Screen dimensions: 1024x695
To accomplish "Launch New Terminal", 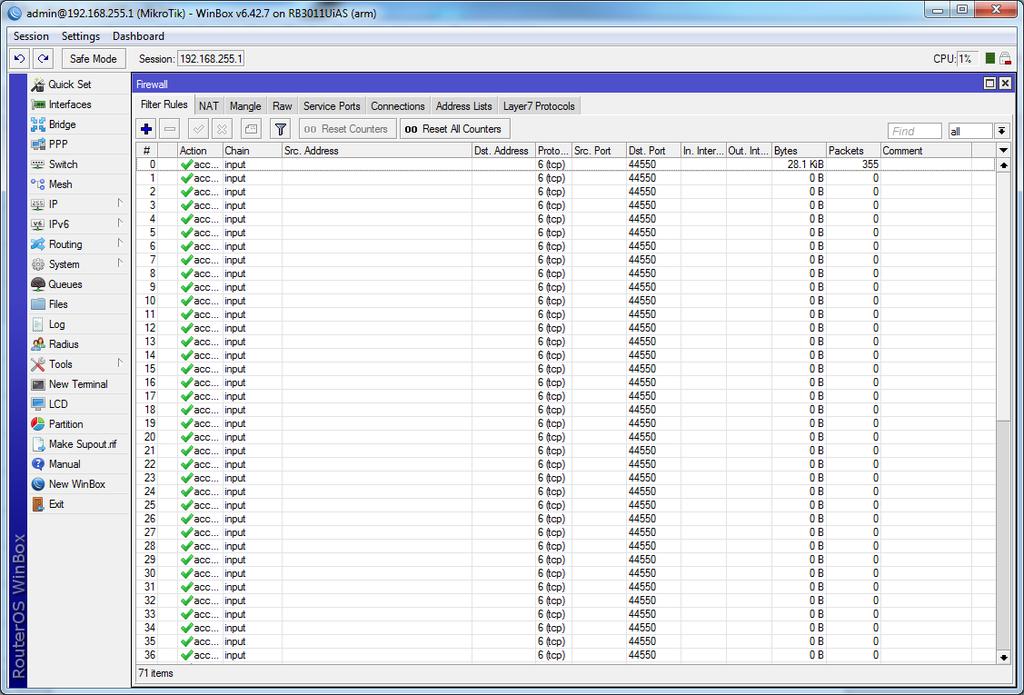I will [x=78, y=384].
